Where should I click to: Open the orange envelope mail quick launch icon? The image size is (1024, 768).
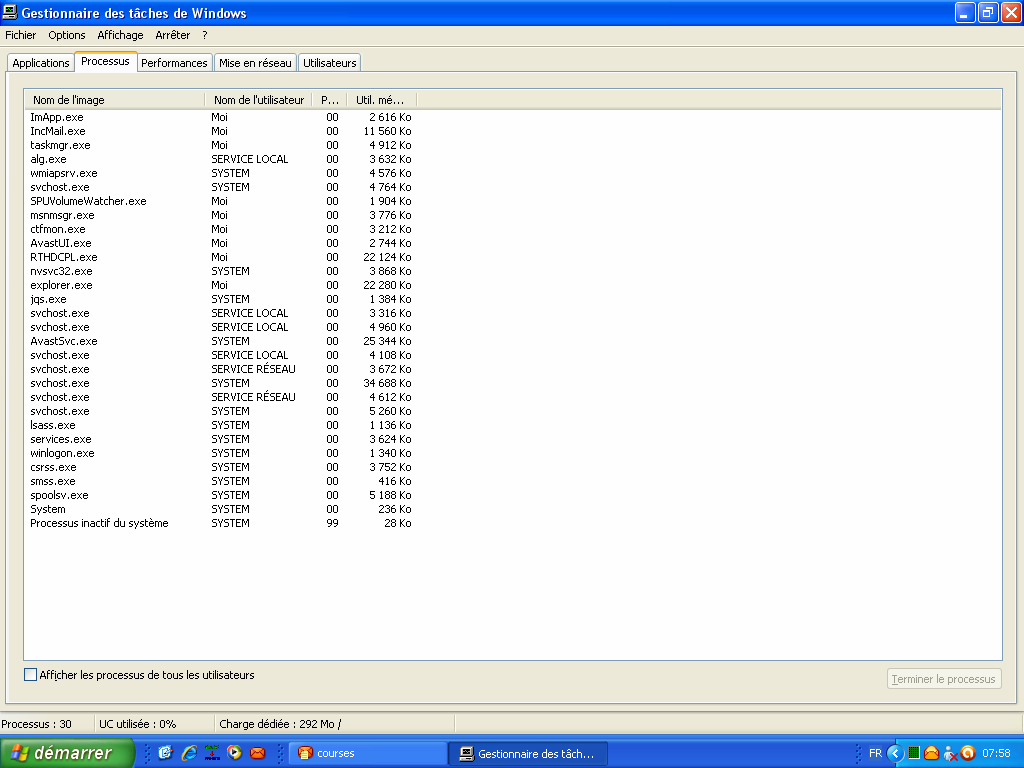pyautogui.click(x=258, y=753)
